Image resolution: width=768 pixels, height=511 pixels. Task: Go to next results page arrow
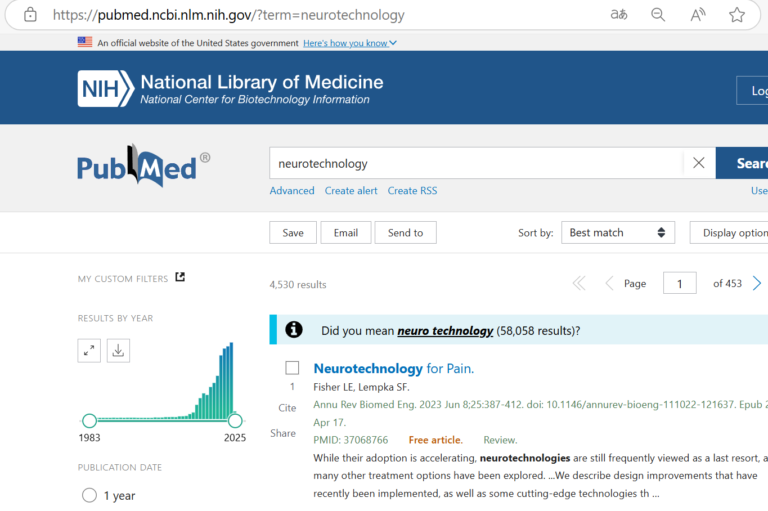click(x=757, y=283)
